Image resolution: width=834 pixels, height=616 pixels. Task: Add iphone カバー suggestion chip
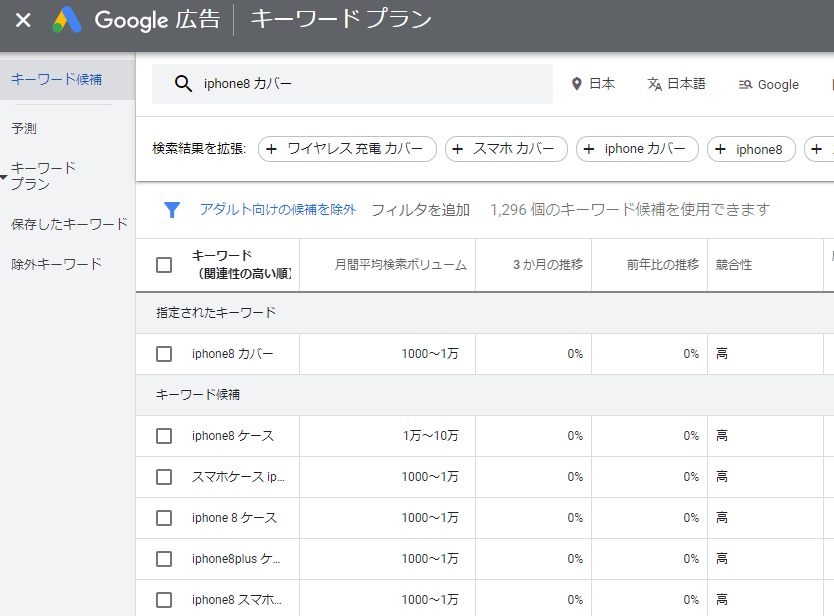(x=637, y=149)
